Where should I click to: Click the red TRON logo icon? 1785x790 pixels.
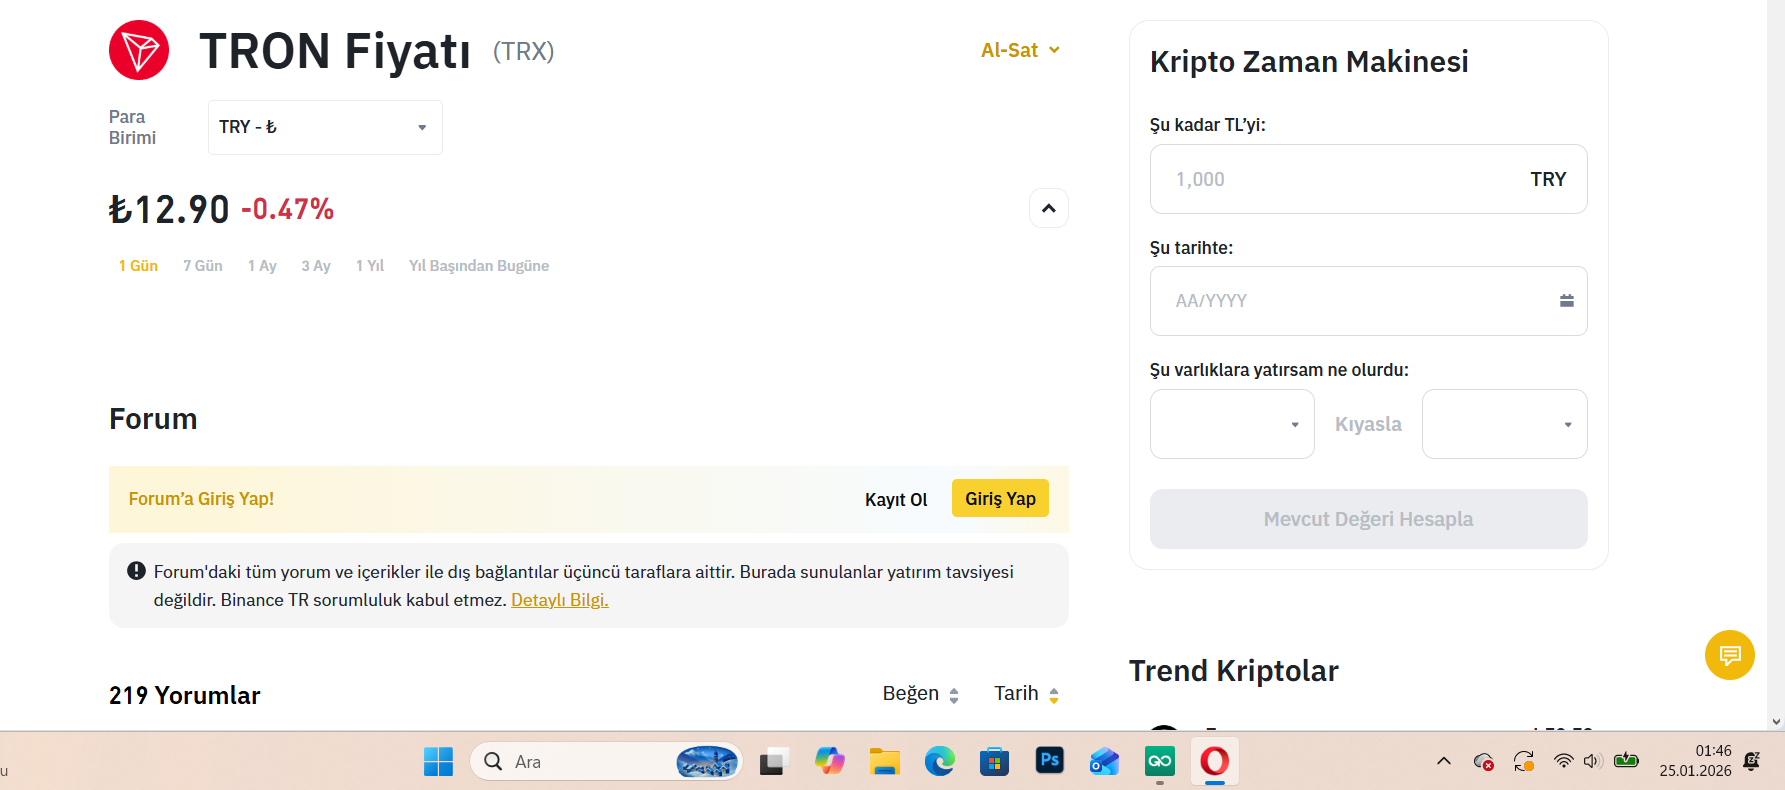point(139,50)
